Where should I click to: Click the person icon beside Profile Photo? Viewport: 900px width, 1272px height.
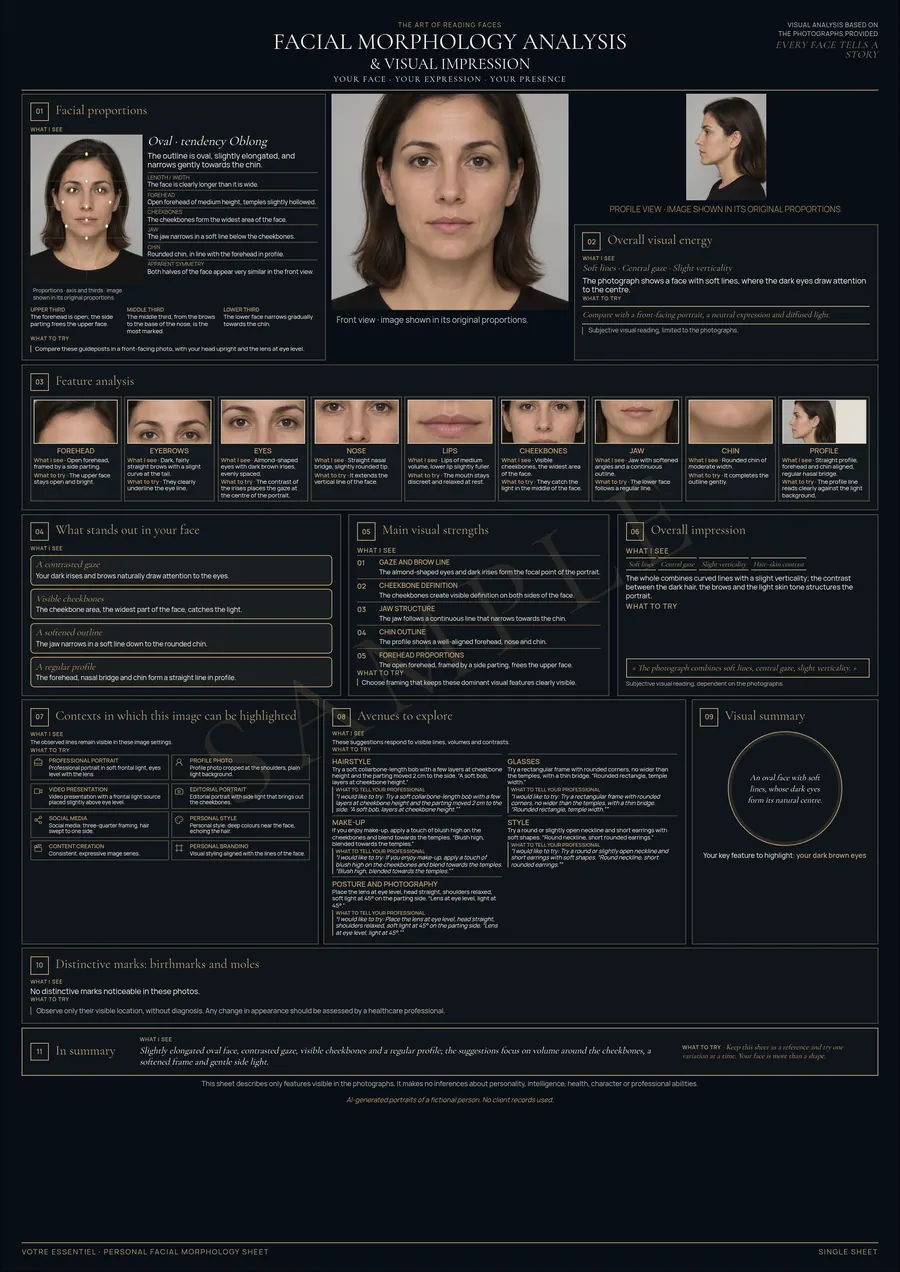tap(179, 761)
